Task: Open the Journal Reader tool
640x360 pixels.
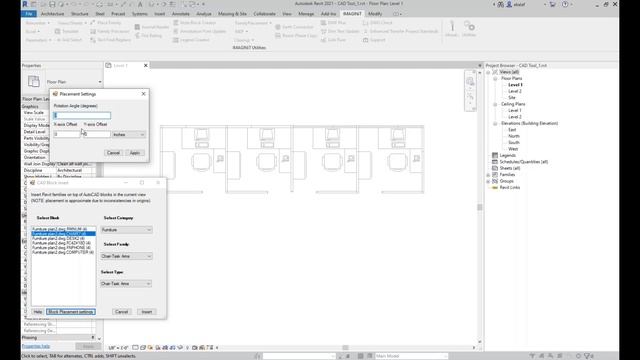Action: coord(151,27)
